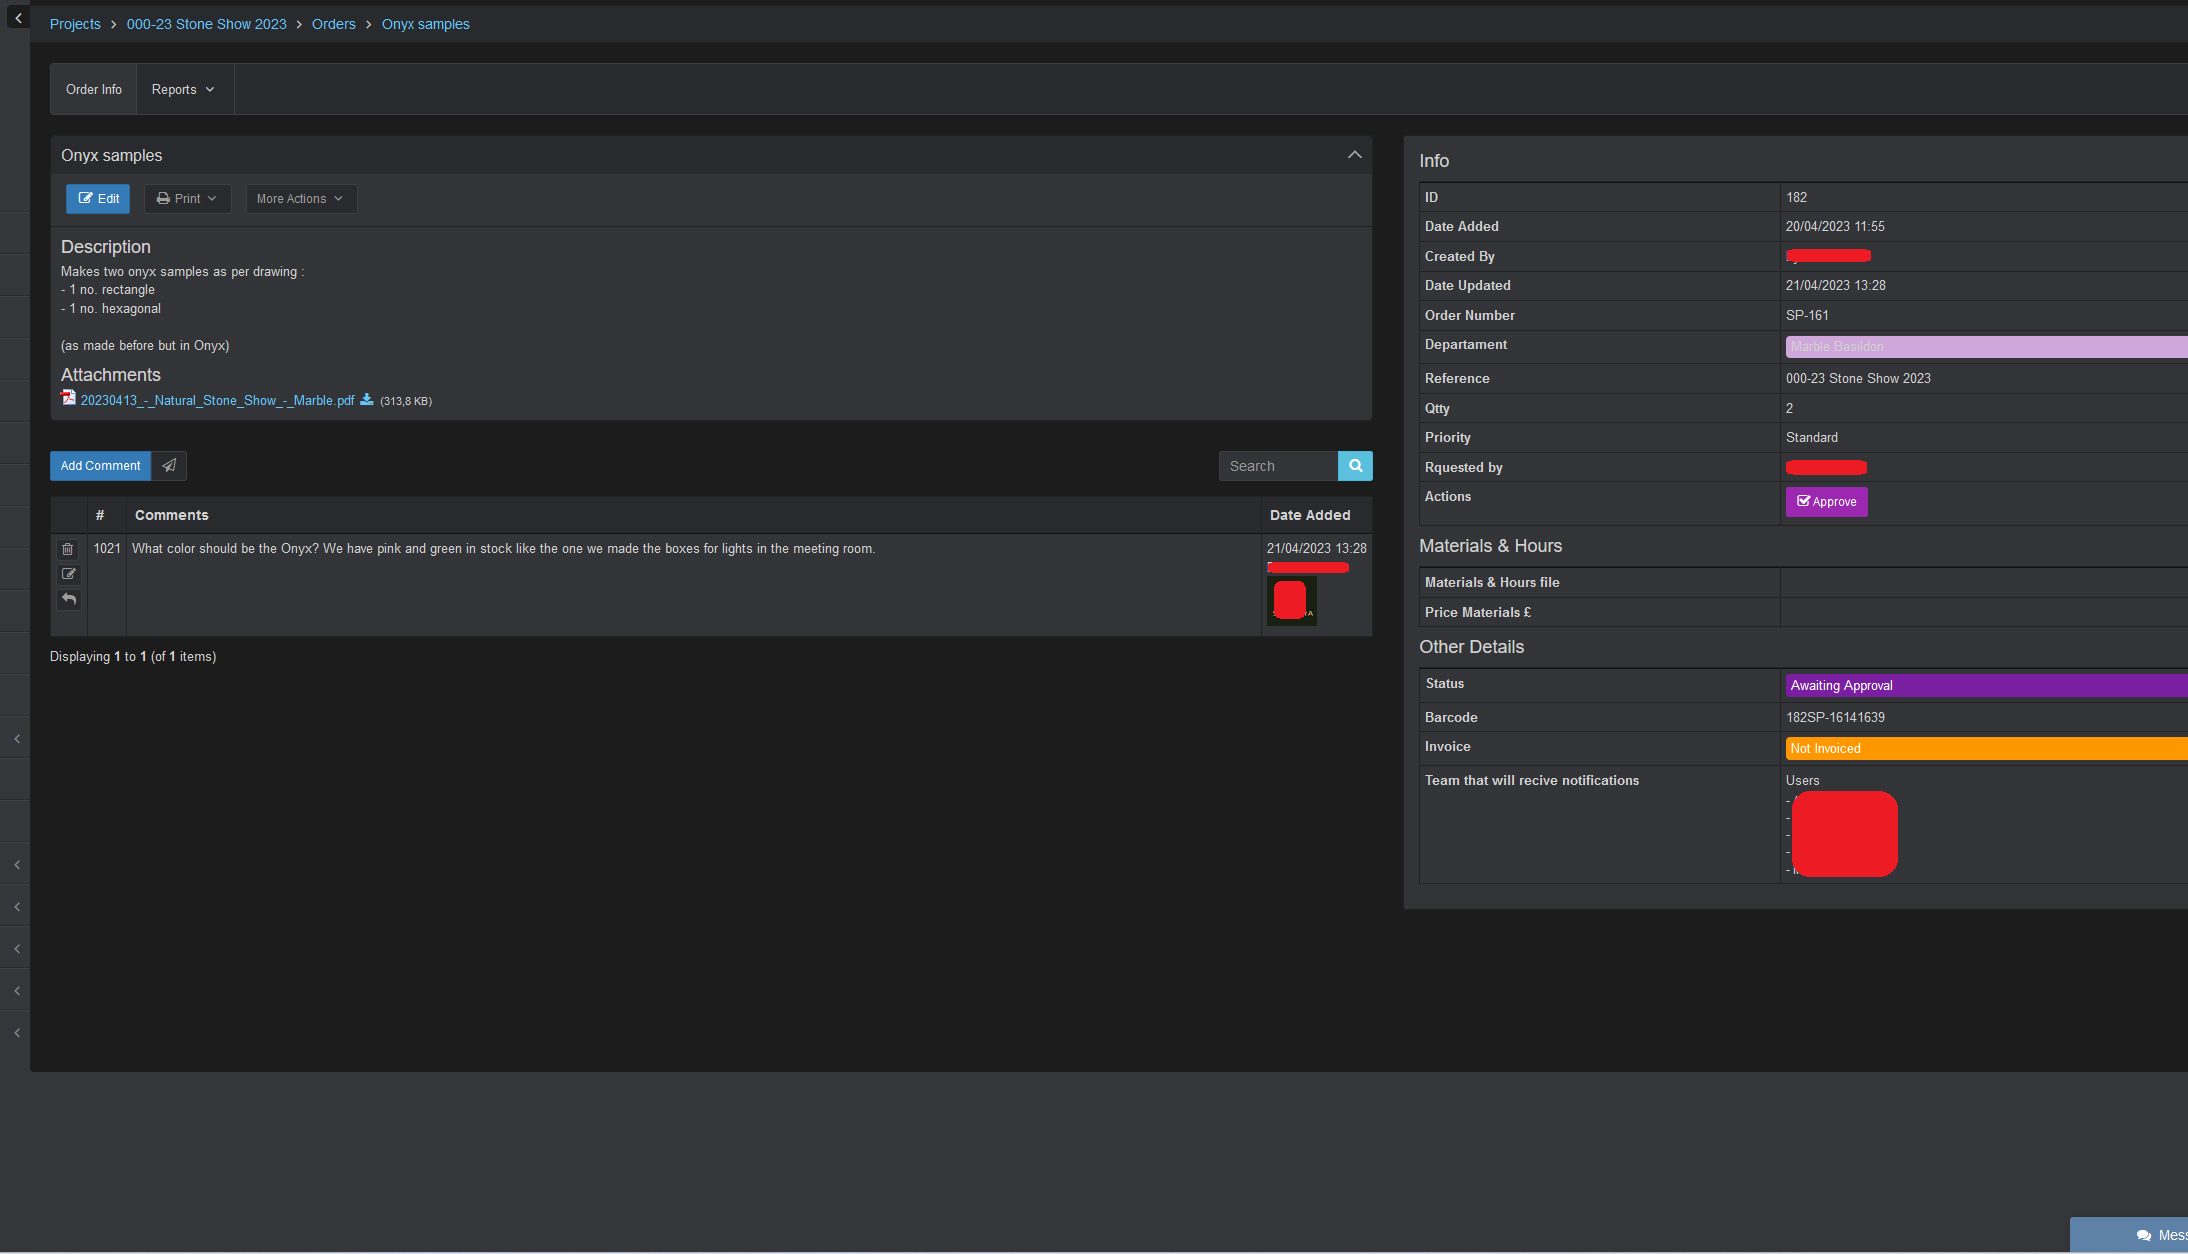Delete comment 1021 using the trash icon
Screen dimensions: 2188x1254
(68, 549)
